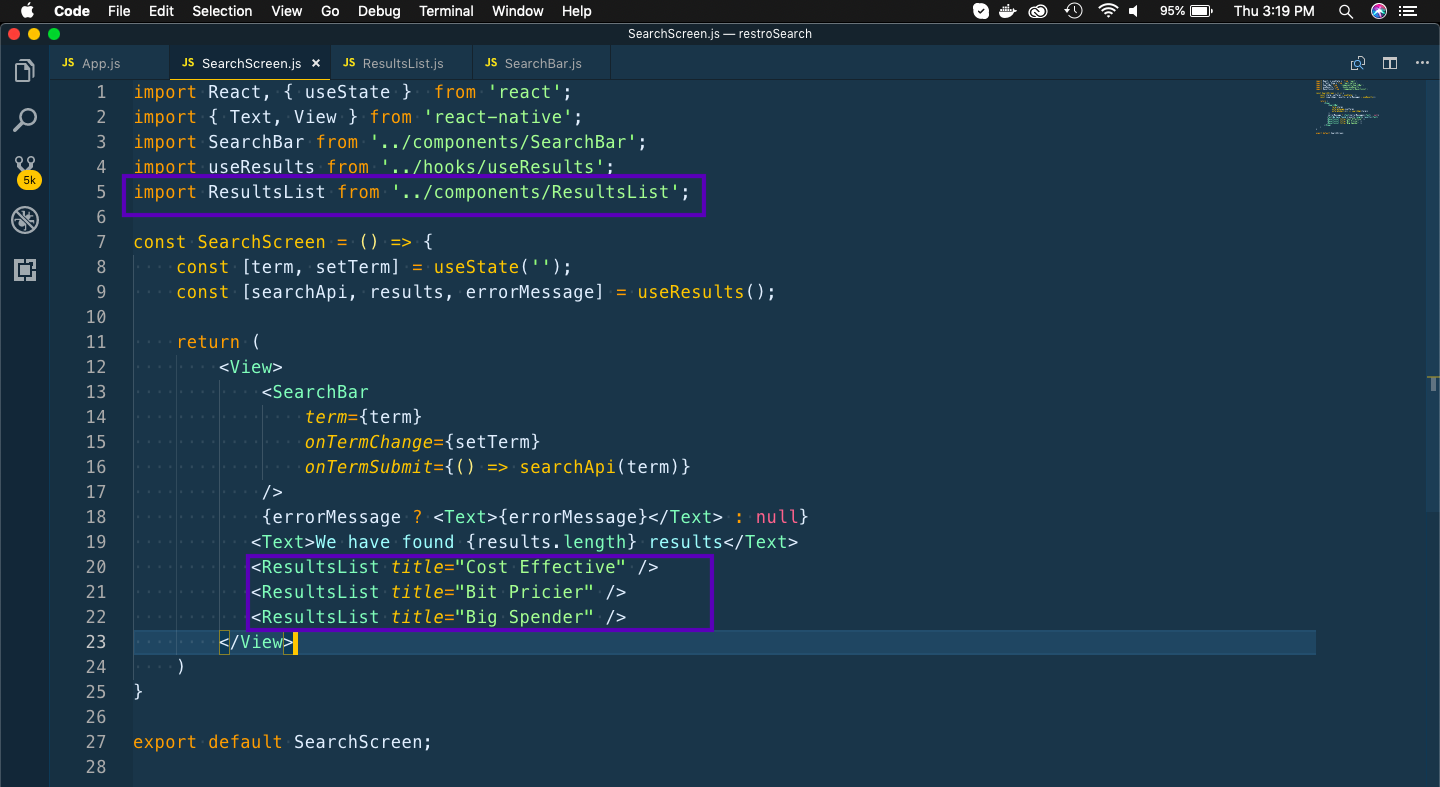Viewport: 1440px width, 787px height.
Task: Click the minimap code preview
Action: click(x=1348, y=106)
